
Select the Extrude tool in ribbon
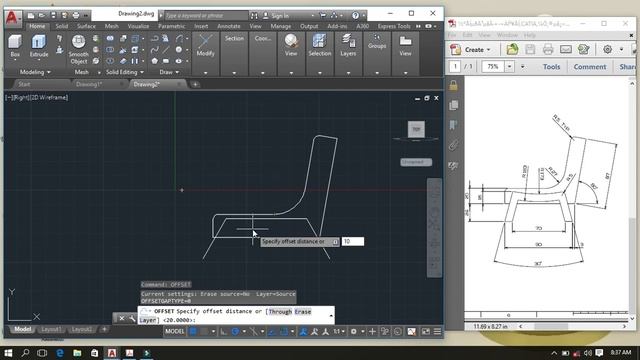[x=39, y=45]
